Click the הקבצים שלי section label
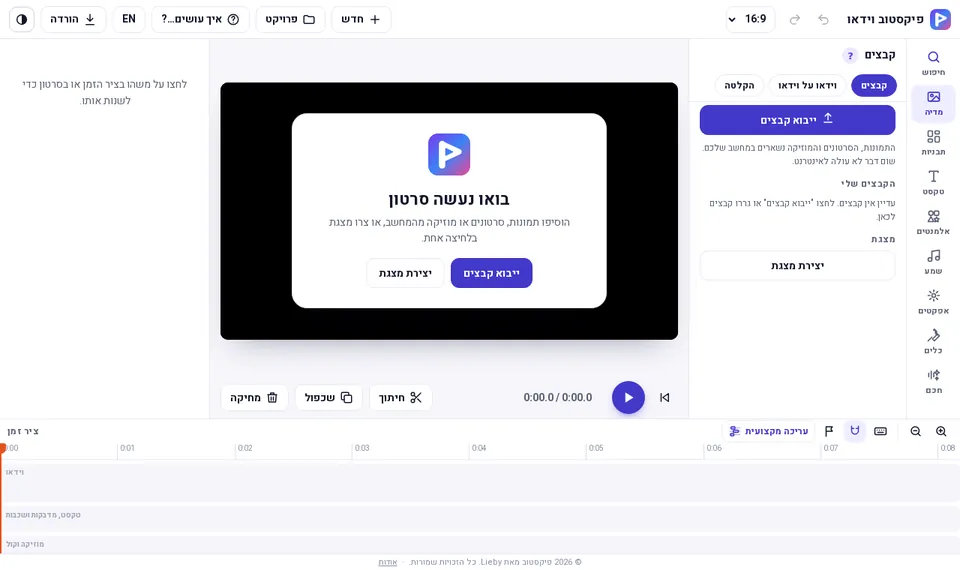960x570 pixels. click(868, 184)
